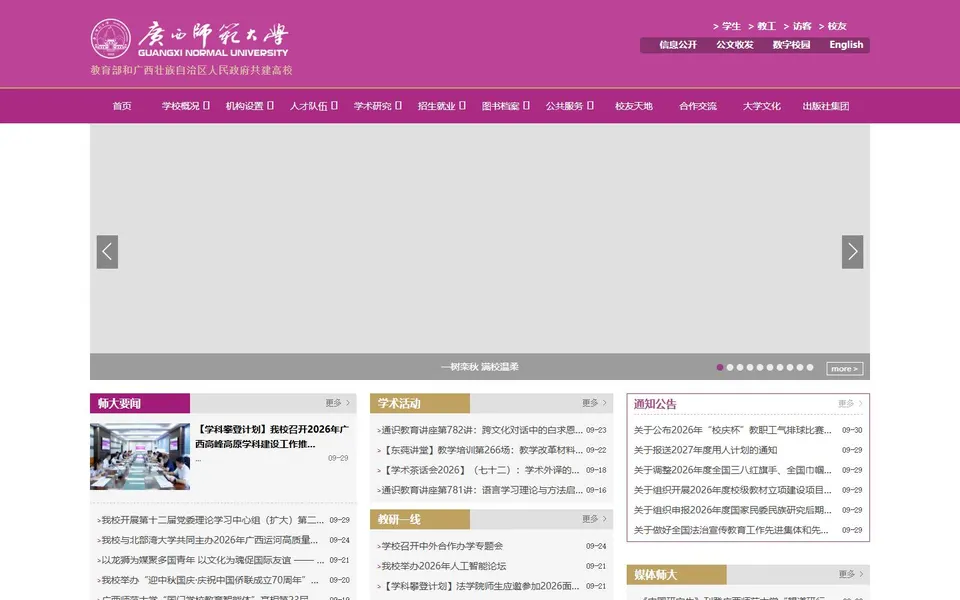This screenshot has height=600, width=960.
Task: Open notice 关于调整2026年度全国三八红旗手
Action: [x=733, y=470]
